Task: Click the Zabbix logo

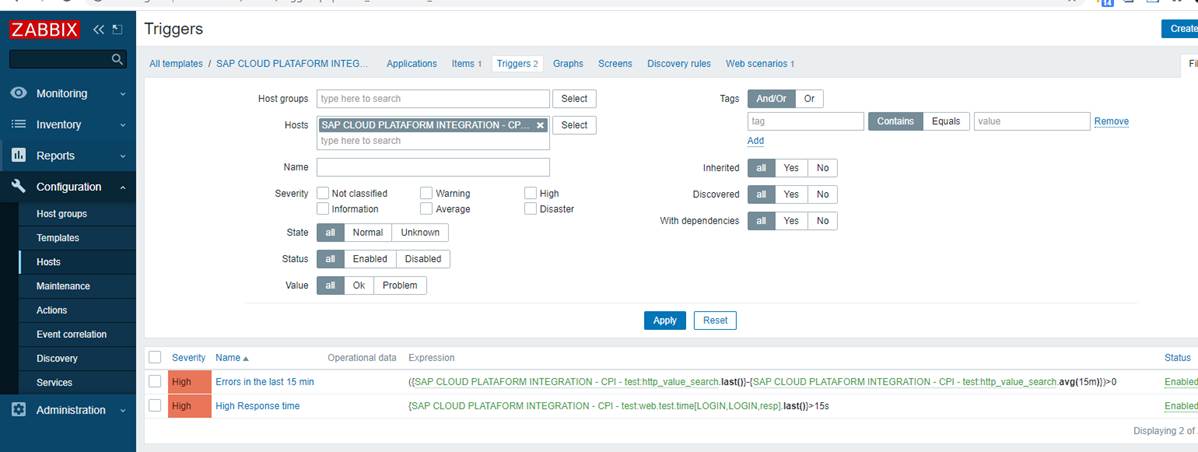Action: pos(44,30)
